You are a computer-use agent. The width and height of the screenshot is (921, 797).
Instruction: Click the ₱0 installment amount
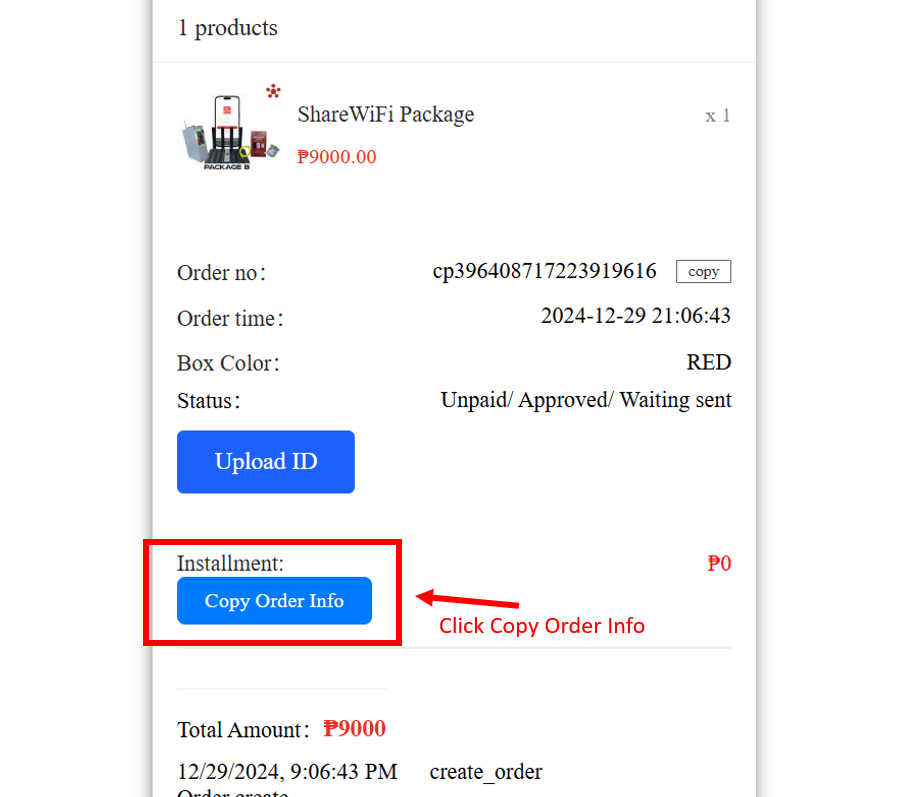click(719, 563)
